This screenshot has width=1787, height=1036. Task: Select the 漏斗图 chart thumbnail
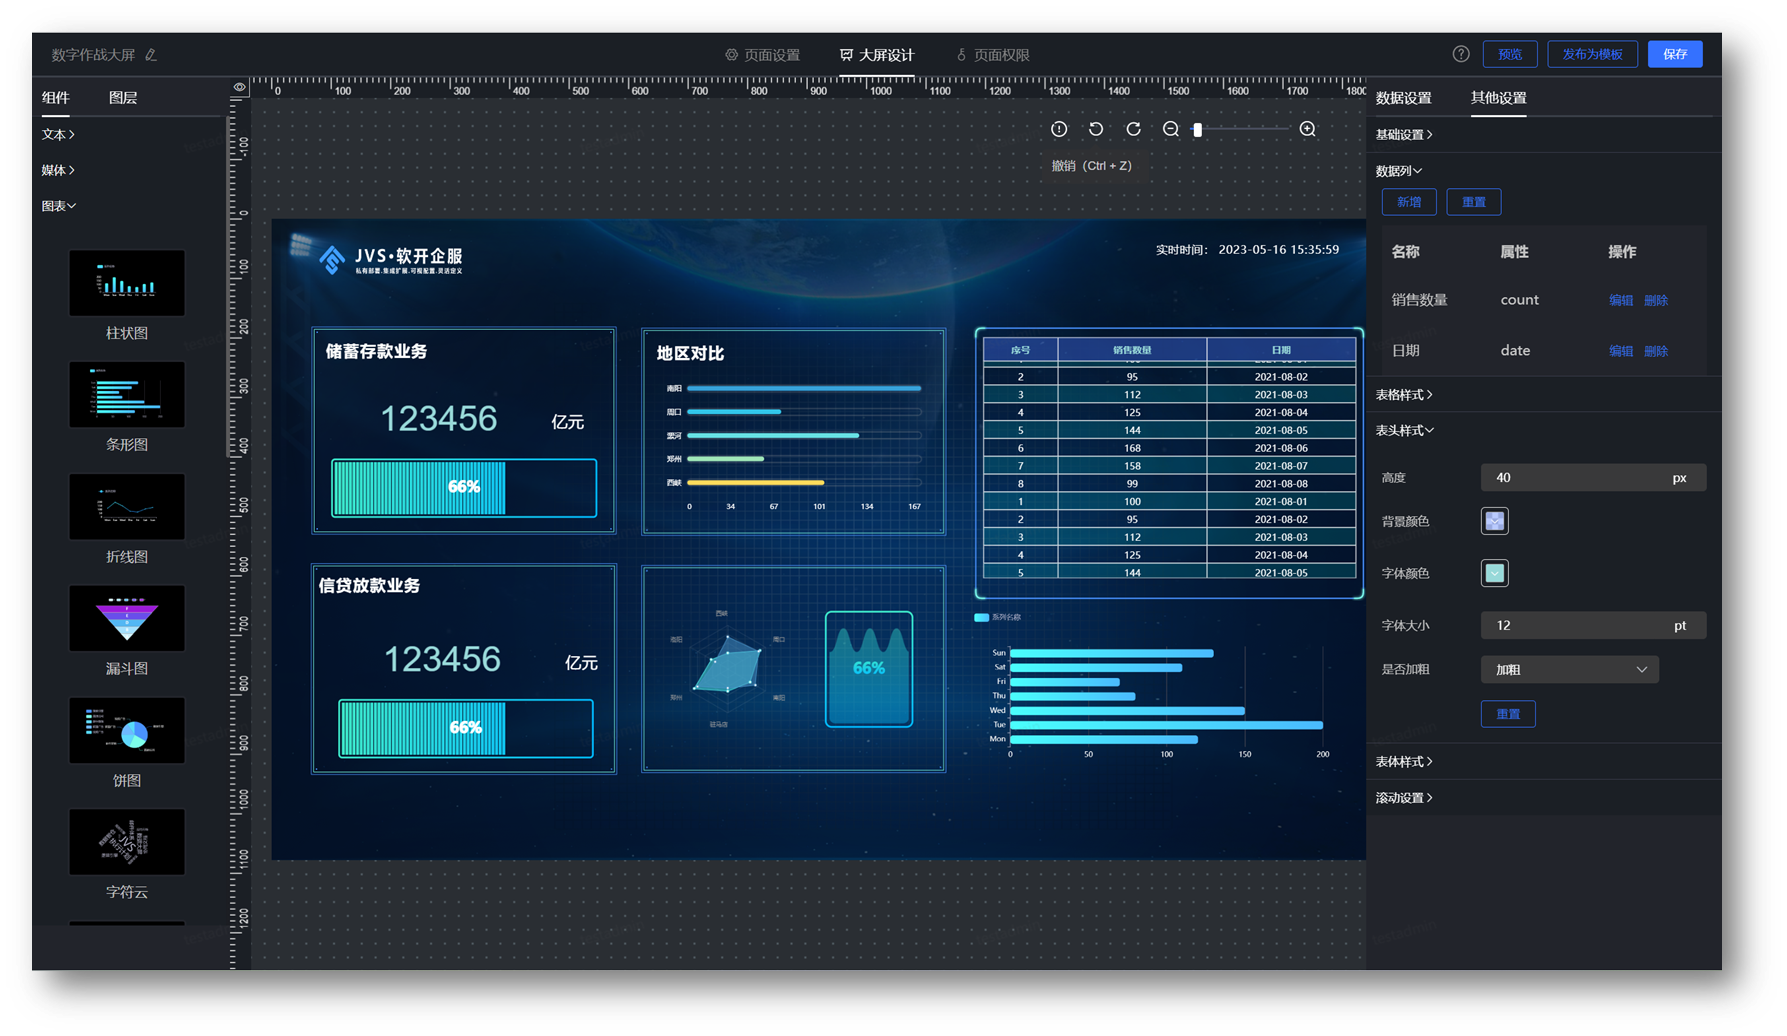(127, 619)
